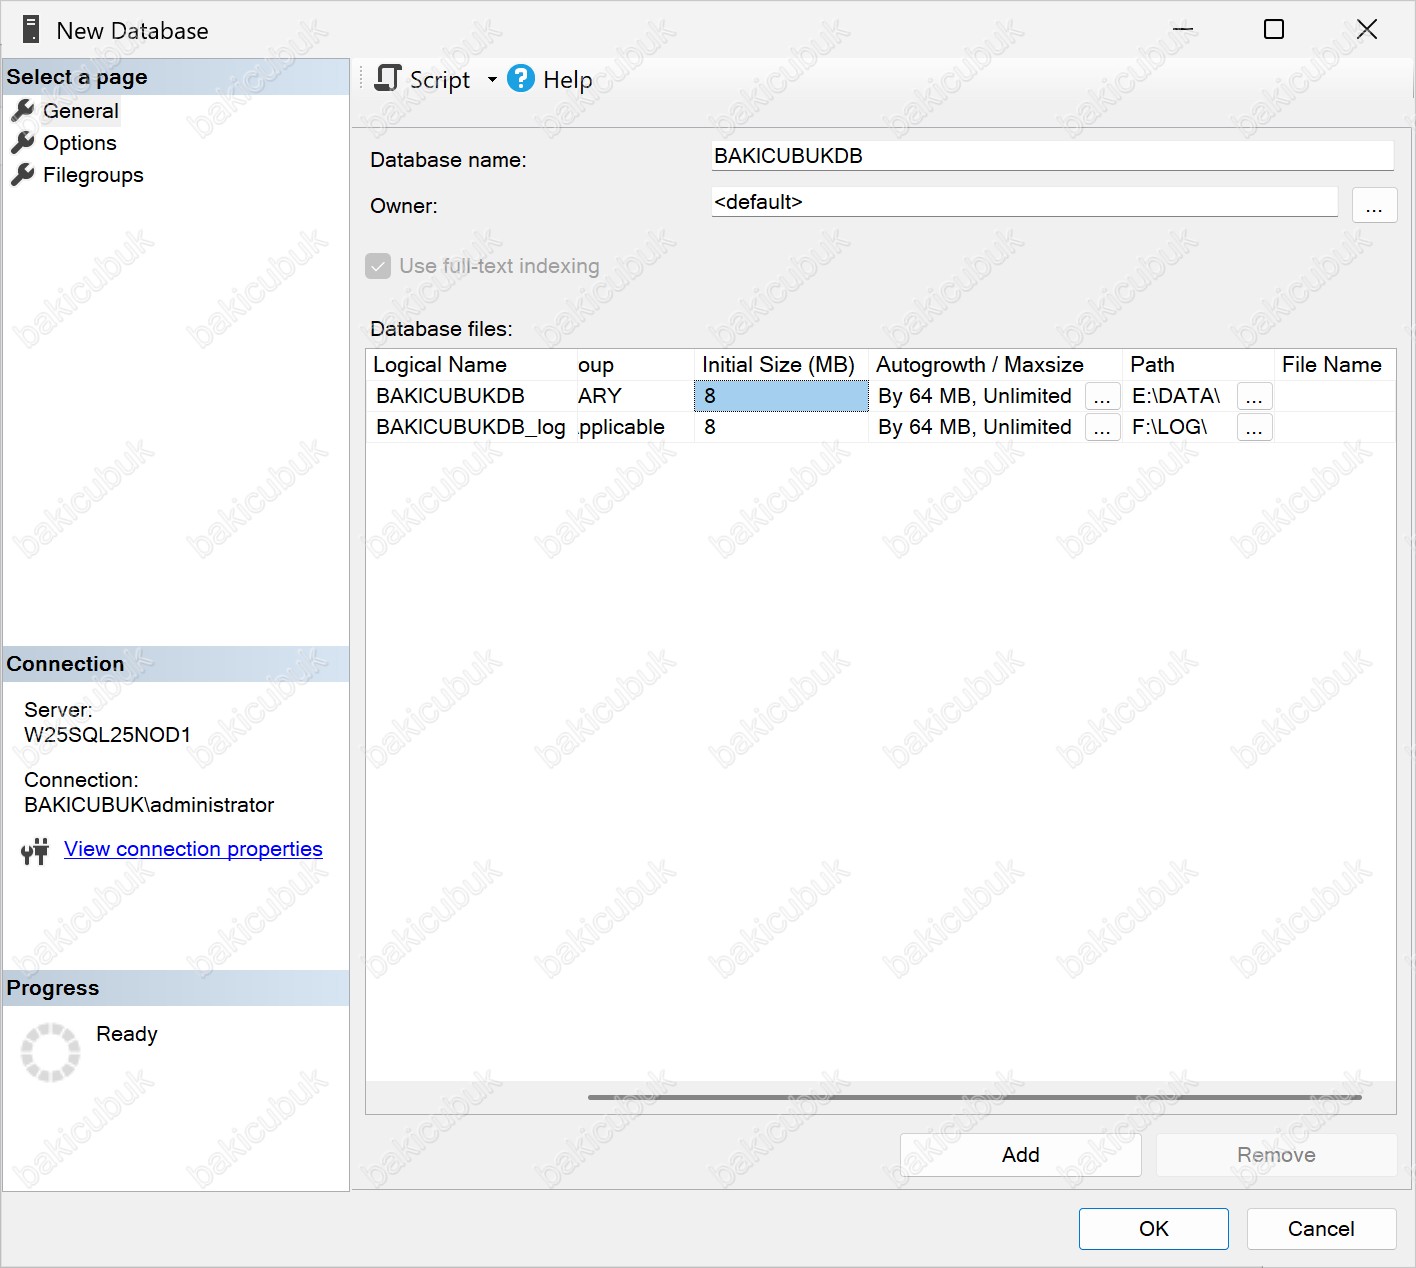Click the Ready progress spinner icon
The width and height of the screenshot is (1416, 1268).
pyautogui.click(x=50, y=1052)
